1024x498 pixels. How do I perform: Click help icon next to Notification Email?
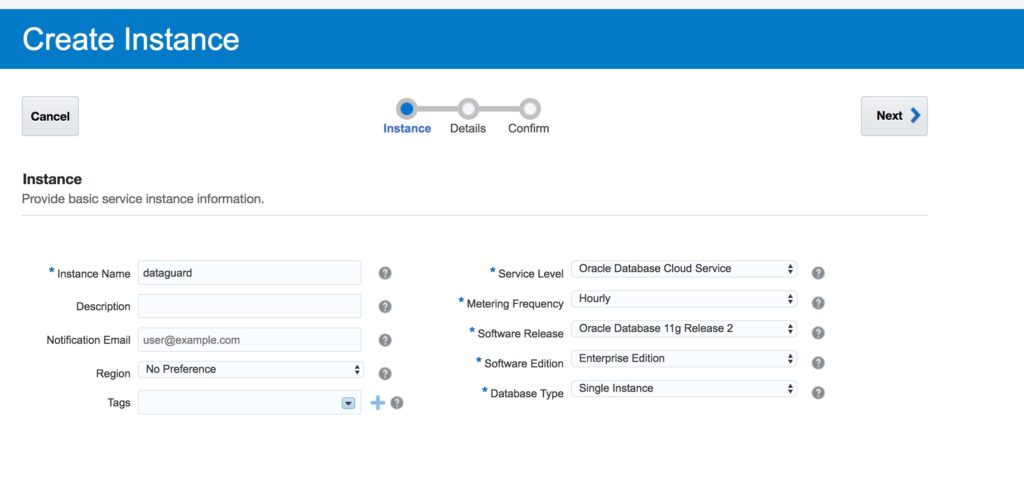tap(385, 340)
